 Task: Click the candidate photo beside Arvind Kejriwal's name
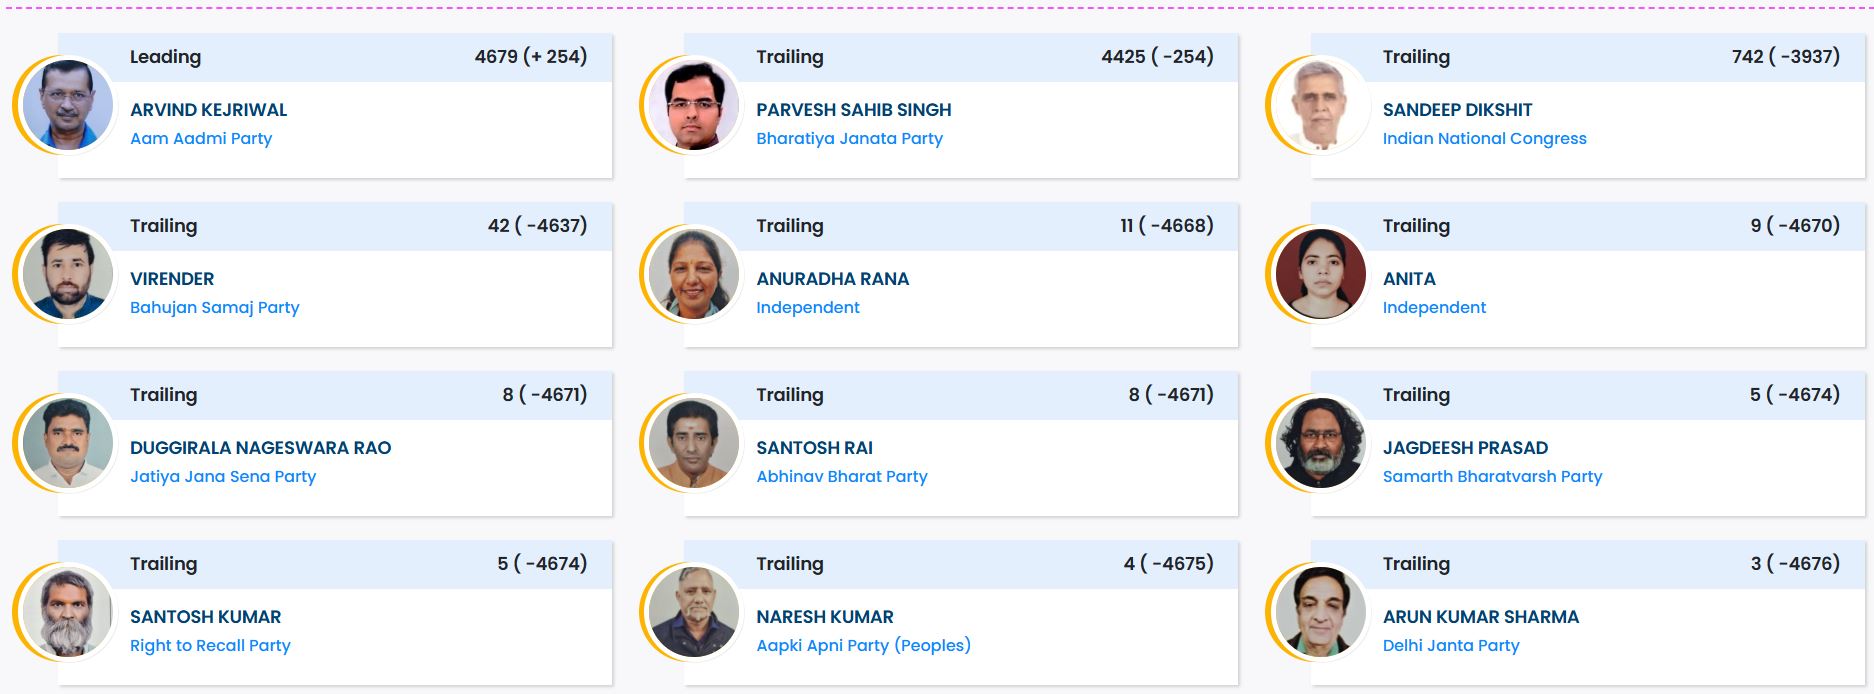68,105
